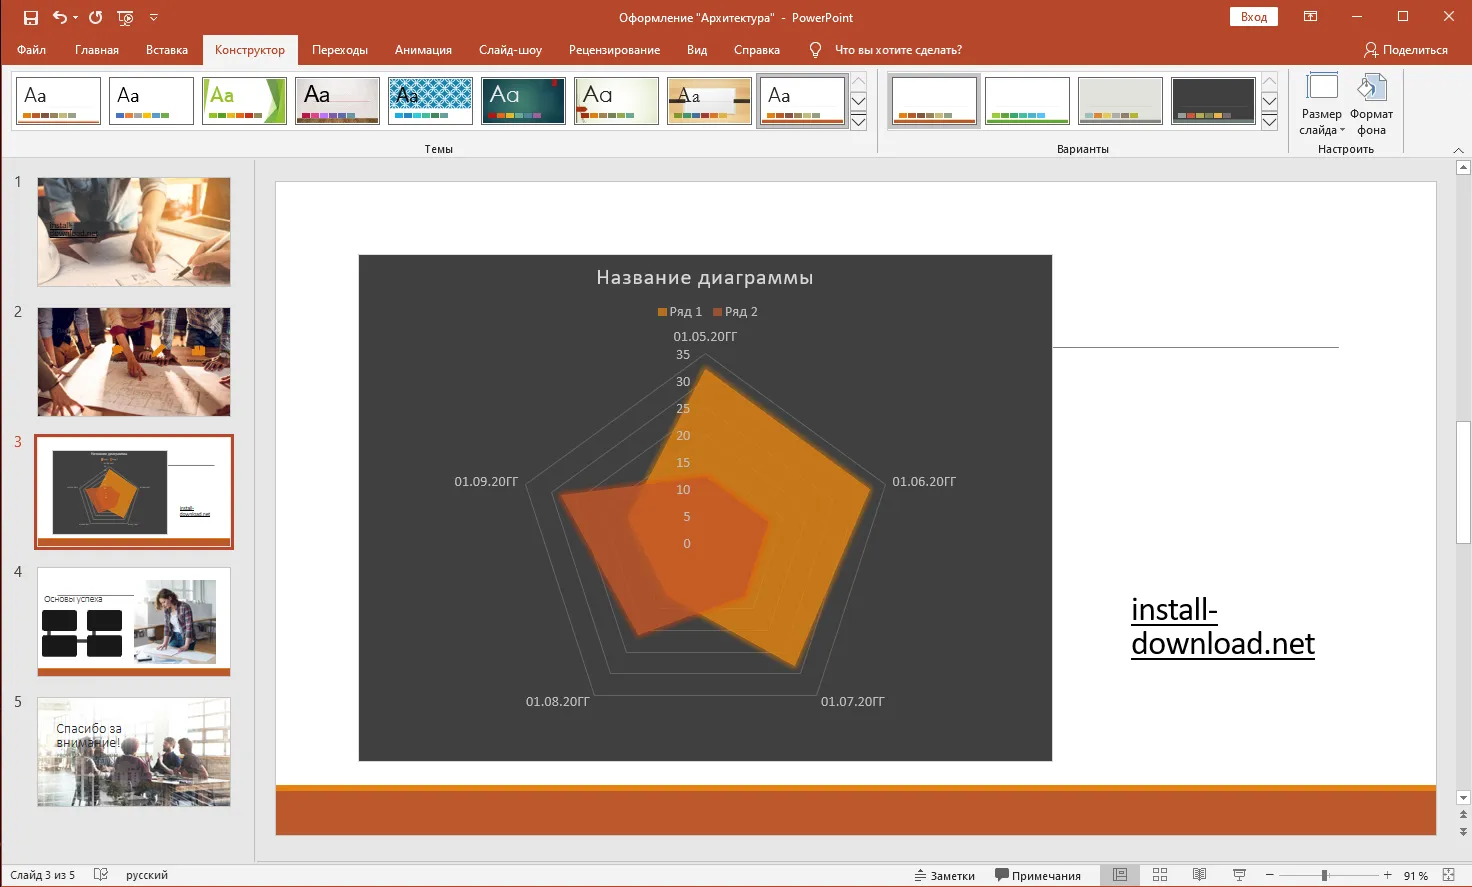Select the dark gray variant swatch

[x=1213, y=101]
